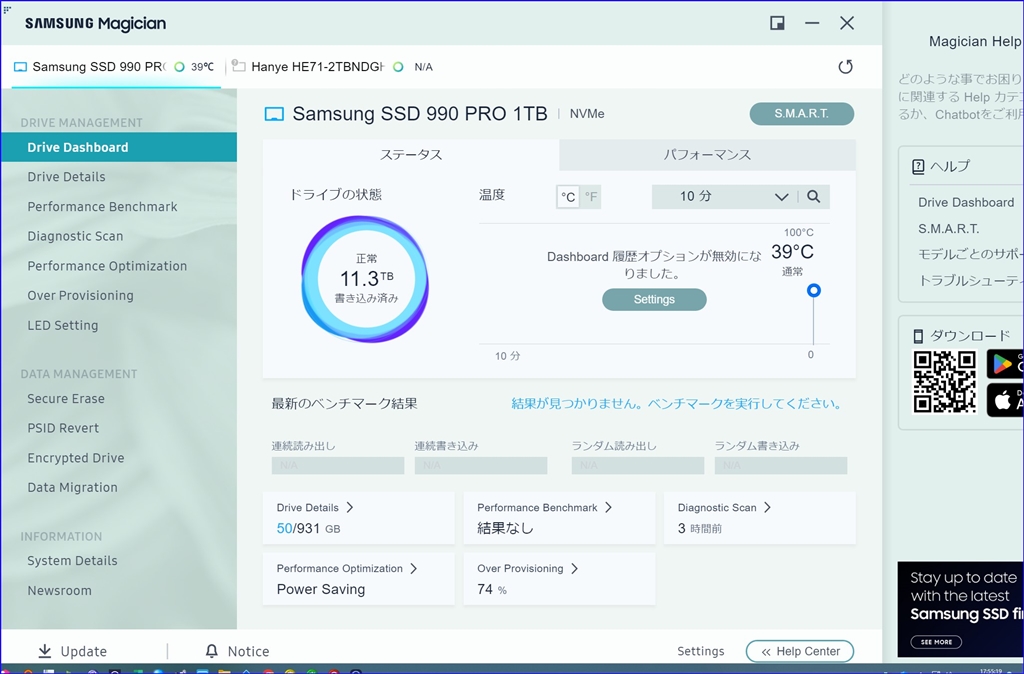
Task: Click the Hanye drive icon in drive bar
Action: coord(239,67)
